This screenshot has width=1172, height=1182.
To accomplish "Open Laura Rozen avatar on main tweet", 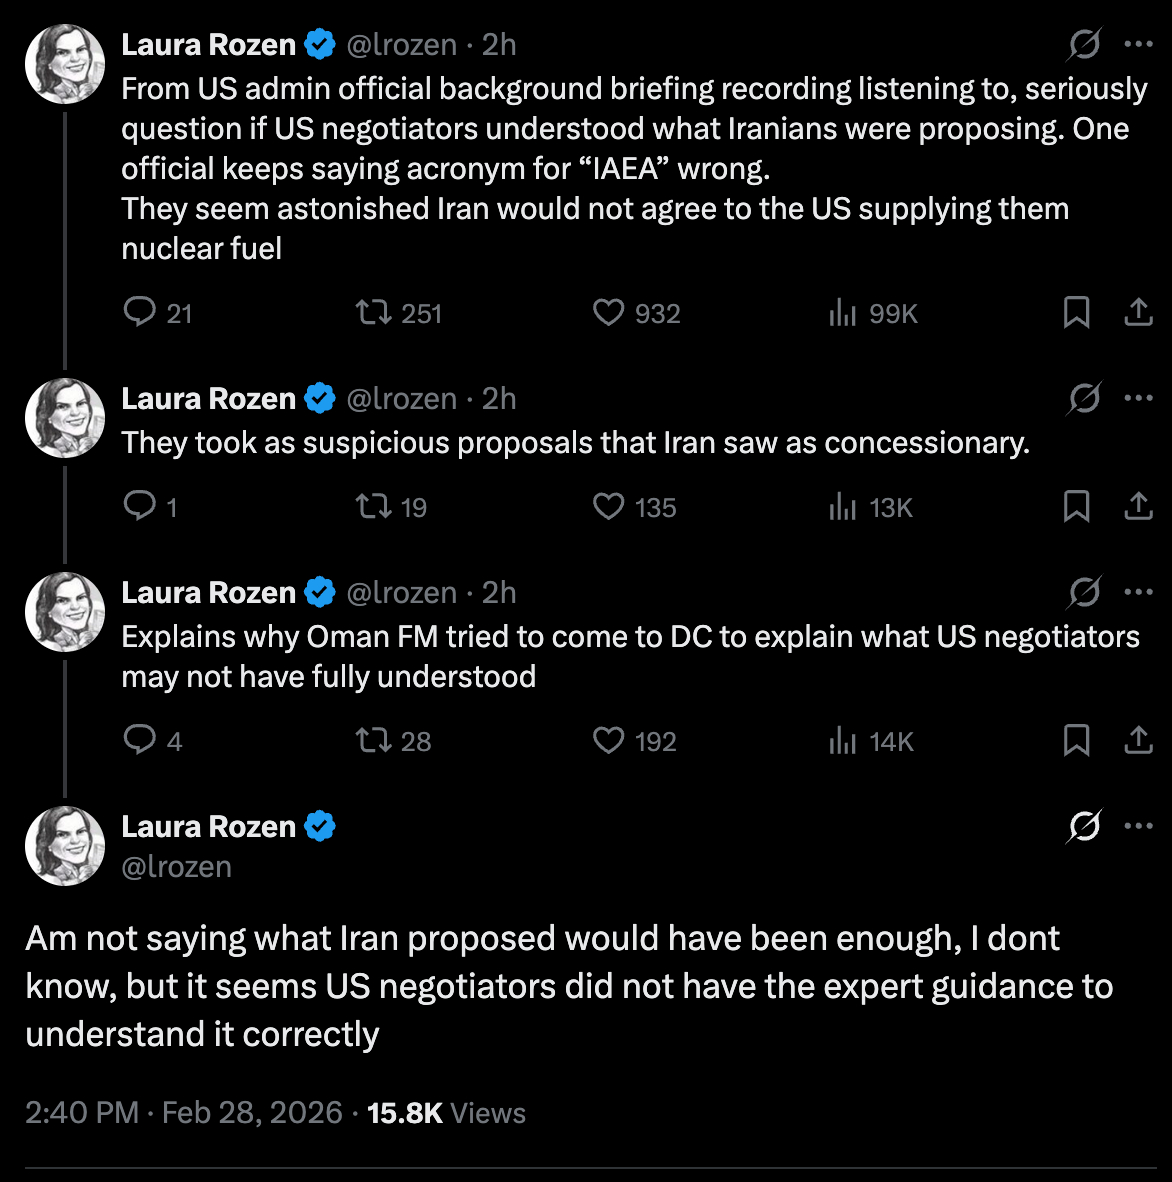I will pos(65,846).
